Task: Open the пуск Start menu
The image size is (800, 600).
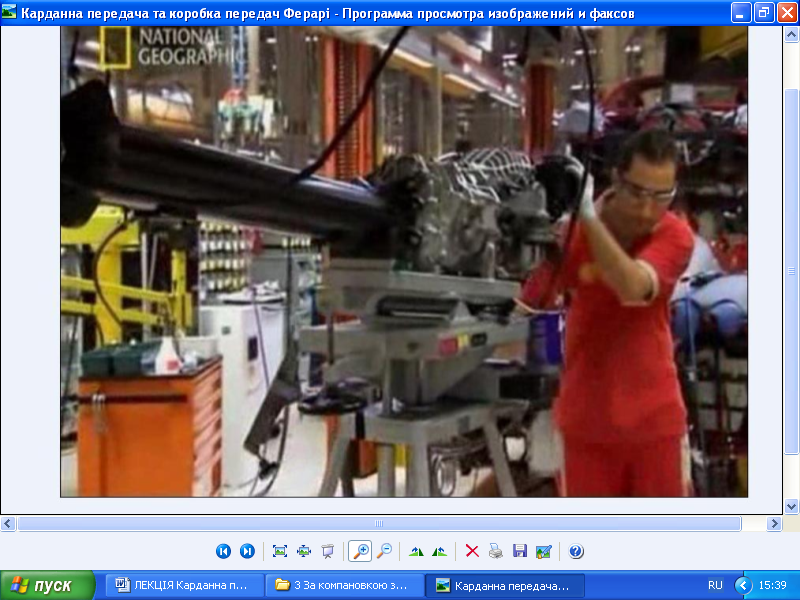Action: click(x=47, y=585)
